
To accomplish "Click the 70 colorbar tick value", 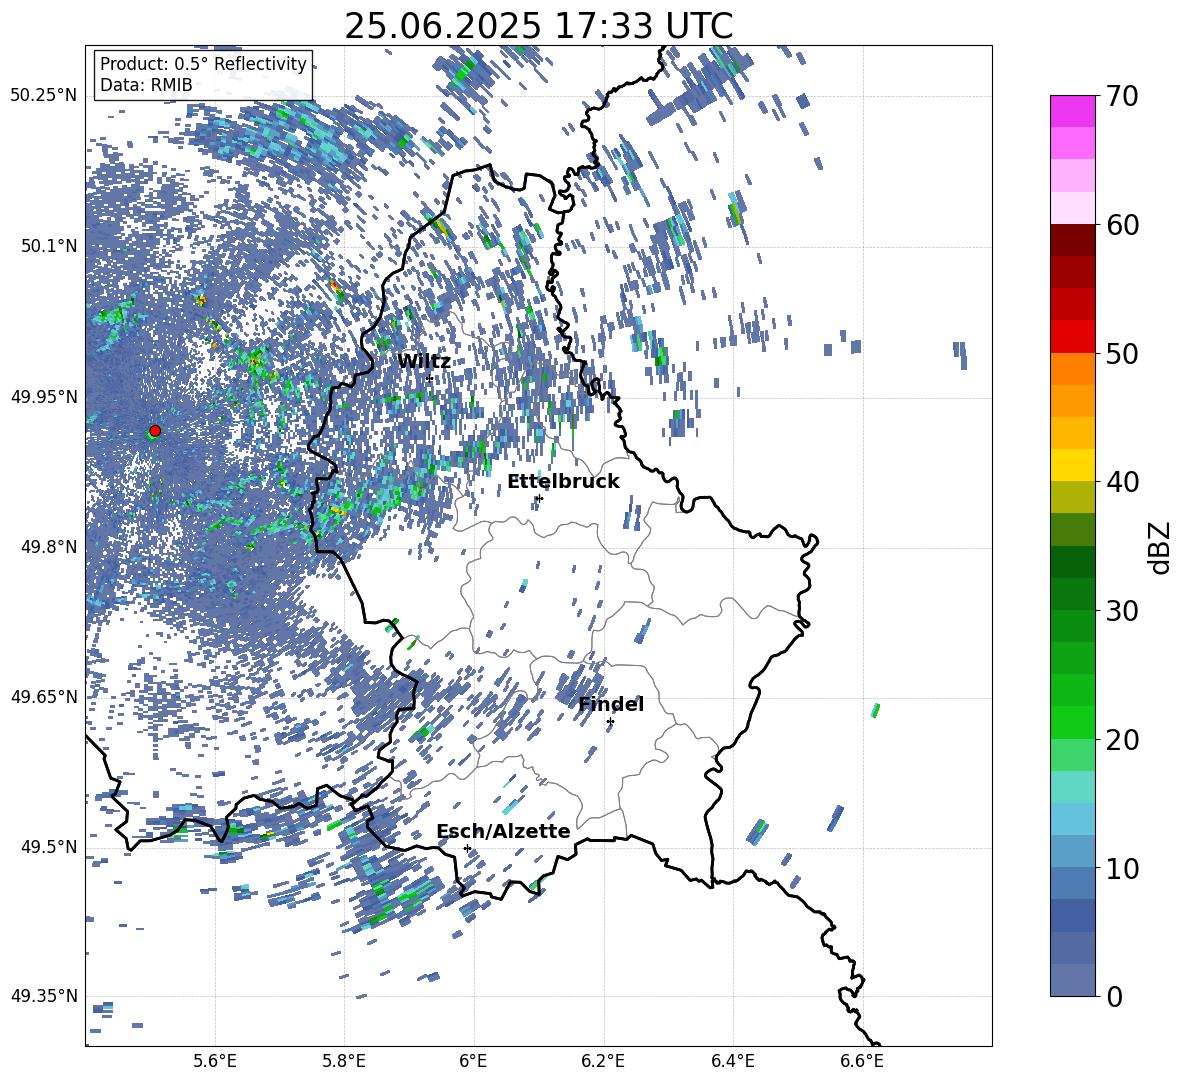I will 1122,96.
